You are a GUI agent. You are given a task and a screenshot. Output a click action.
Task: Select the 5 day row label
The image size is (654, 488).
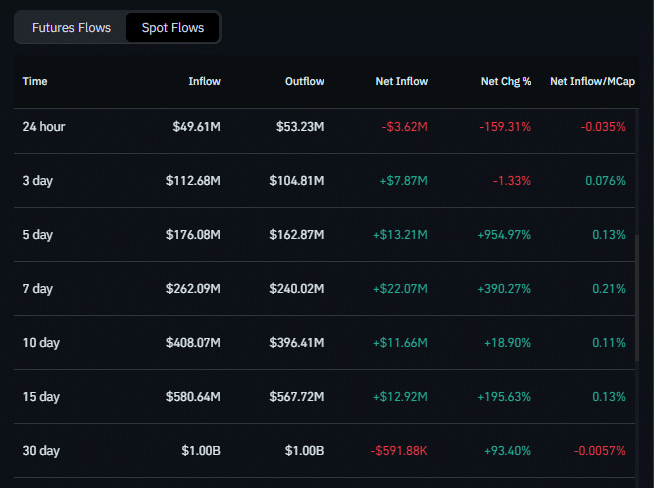point(38,235)
